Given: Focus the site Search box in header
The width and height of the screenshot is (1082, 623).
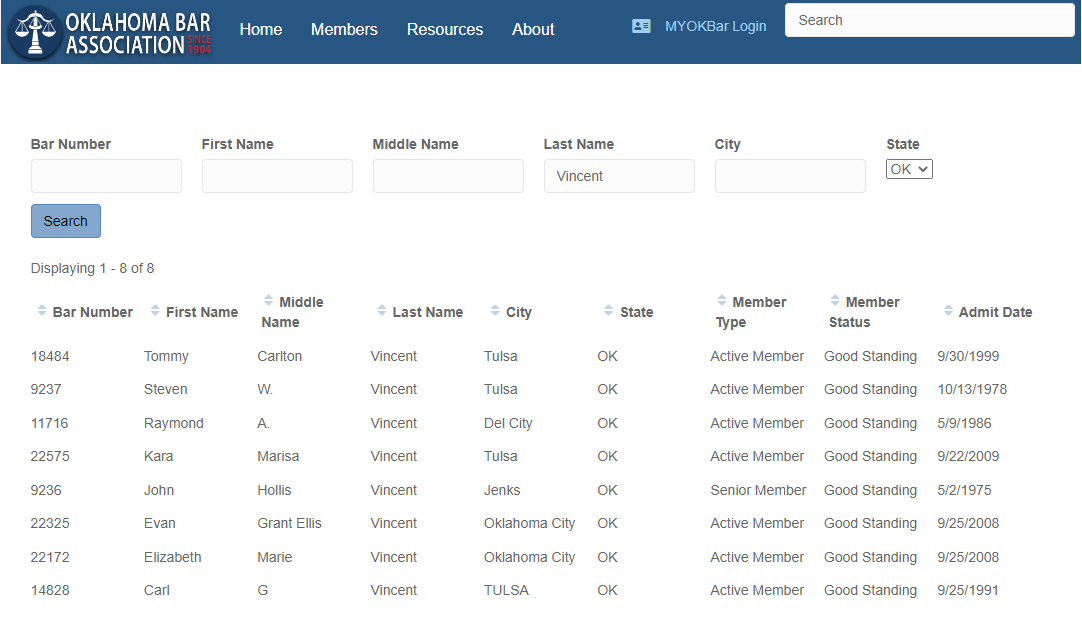Looking at the screenshot, I should point(929,20).
